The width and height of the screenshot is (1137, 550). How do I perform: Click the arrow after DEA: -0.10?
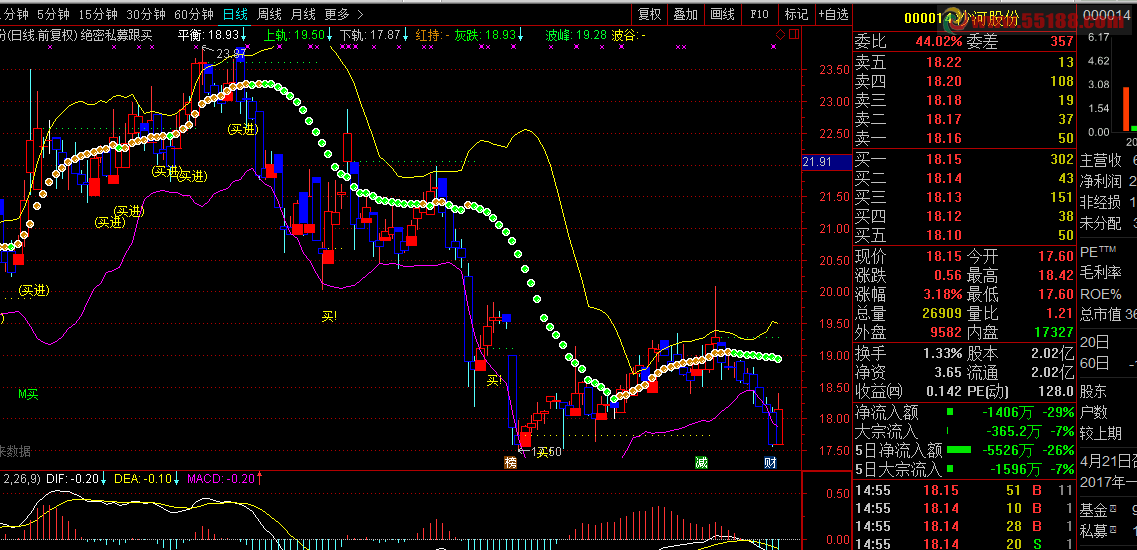pyautogui.click(x=177, y=478)
